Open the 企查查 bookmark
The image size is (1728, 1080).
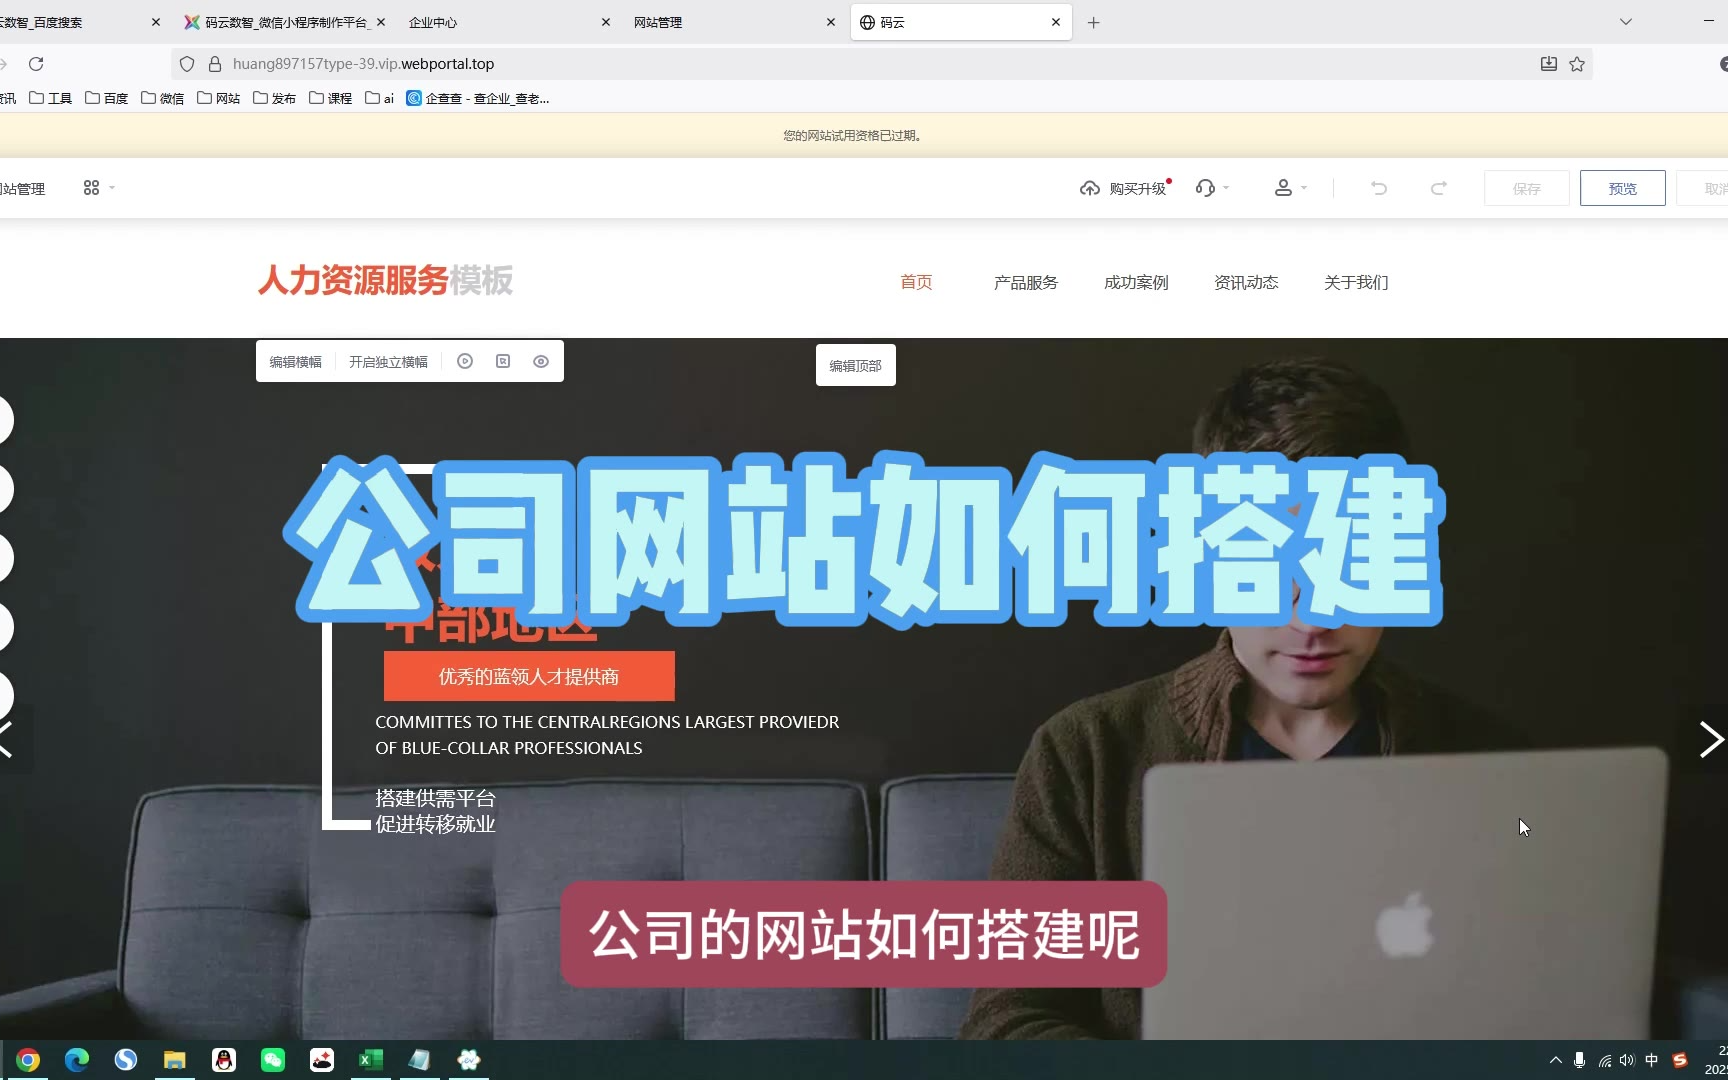pyautogui.click(x=478, y=98)
